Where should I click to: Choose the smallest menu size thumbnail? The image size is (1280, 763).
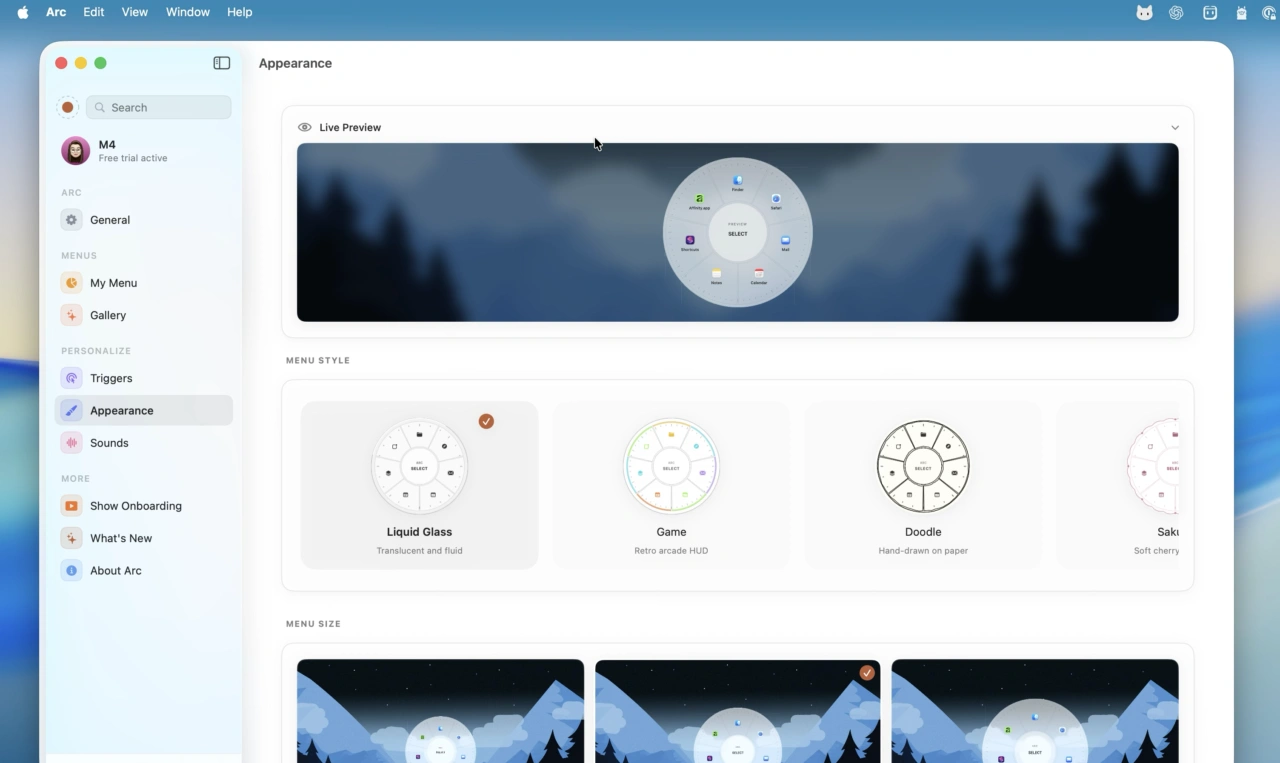point(440,711)
